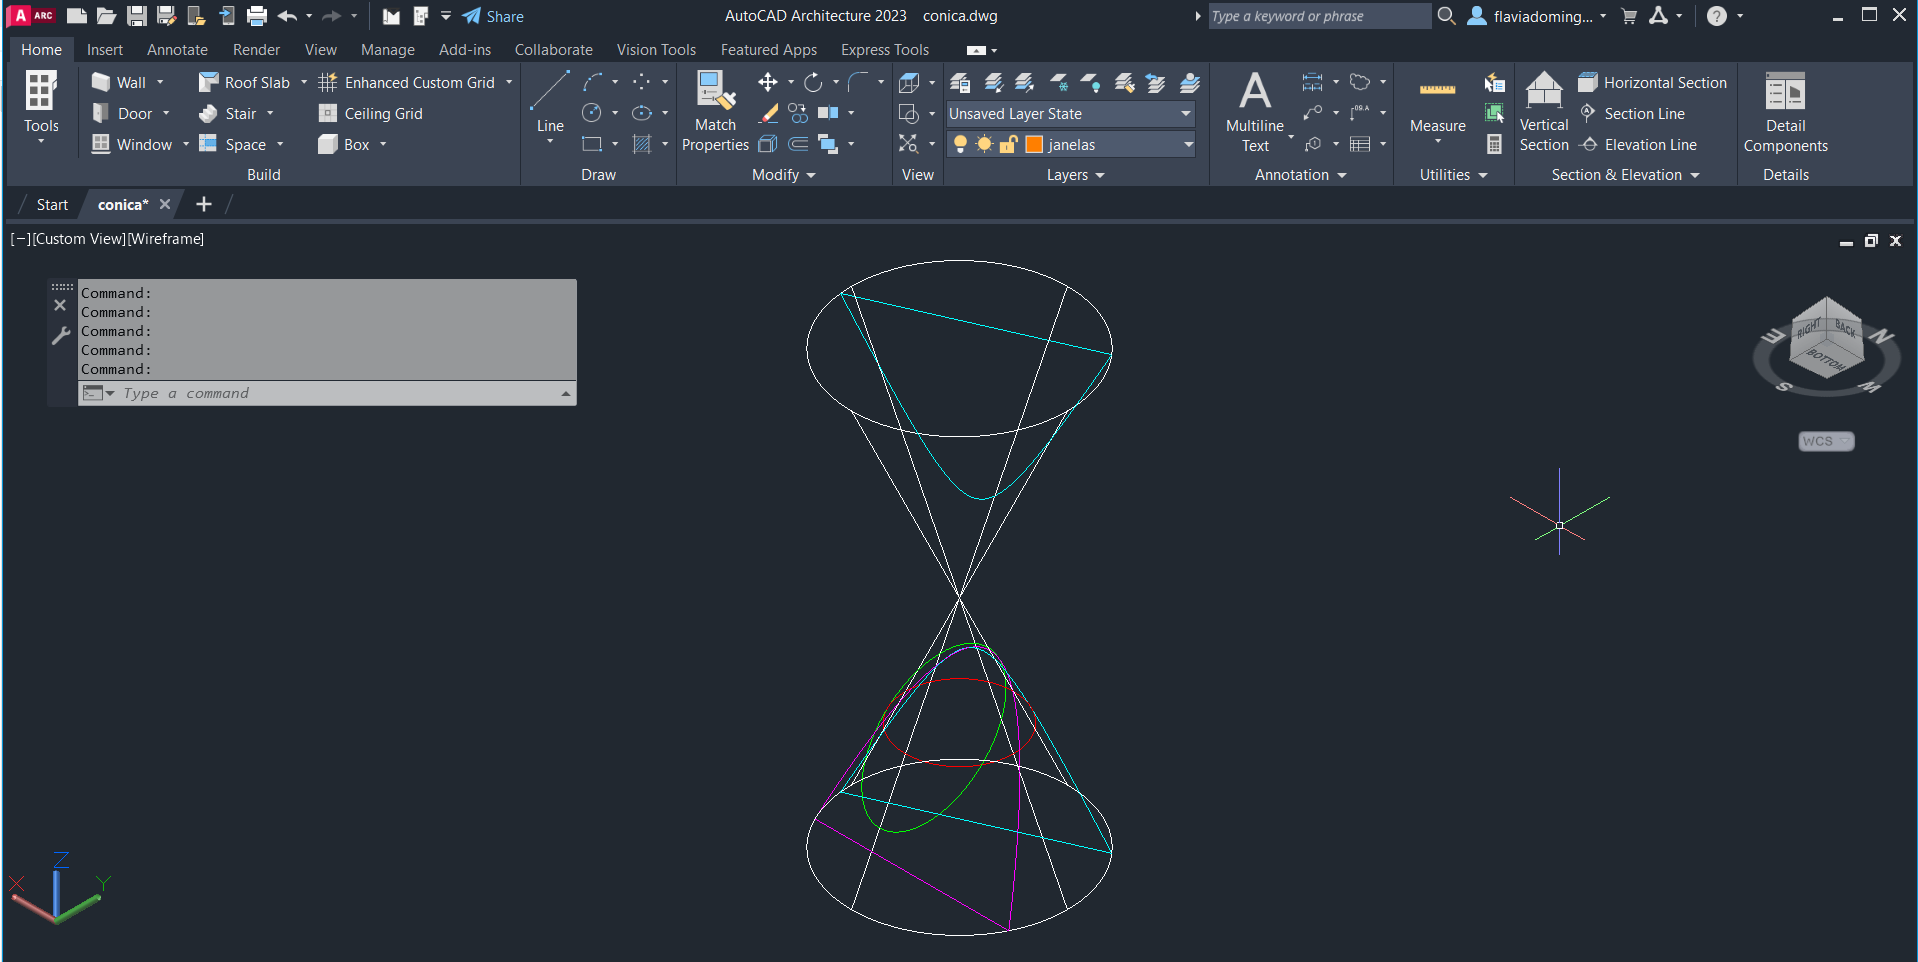The height and width of the screenshot is (962, 1918).
Task: Click the Vertical Section tool
Action: click(x=1543, y=111)
